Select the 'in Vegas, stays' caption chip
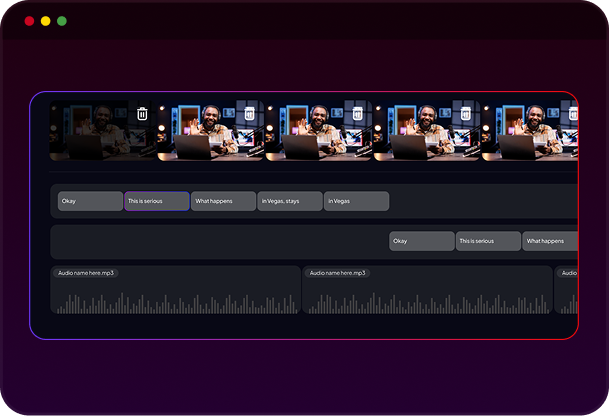 [290, 201]
